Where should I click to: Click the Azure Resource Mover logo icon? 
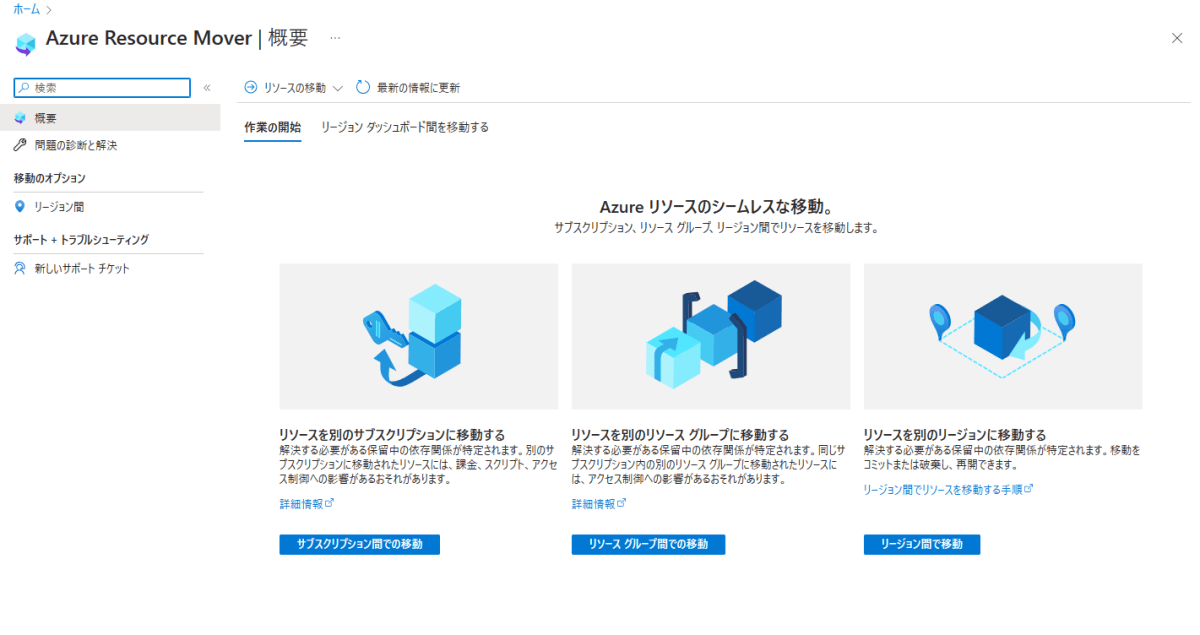click(25, 43)
